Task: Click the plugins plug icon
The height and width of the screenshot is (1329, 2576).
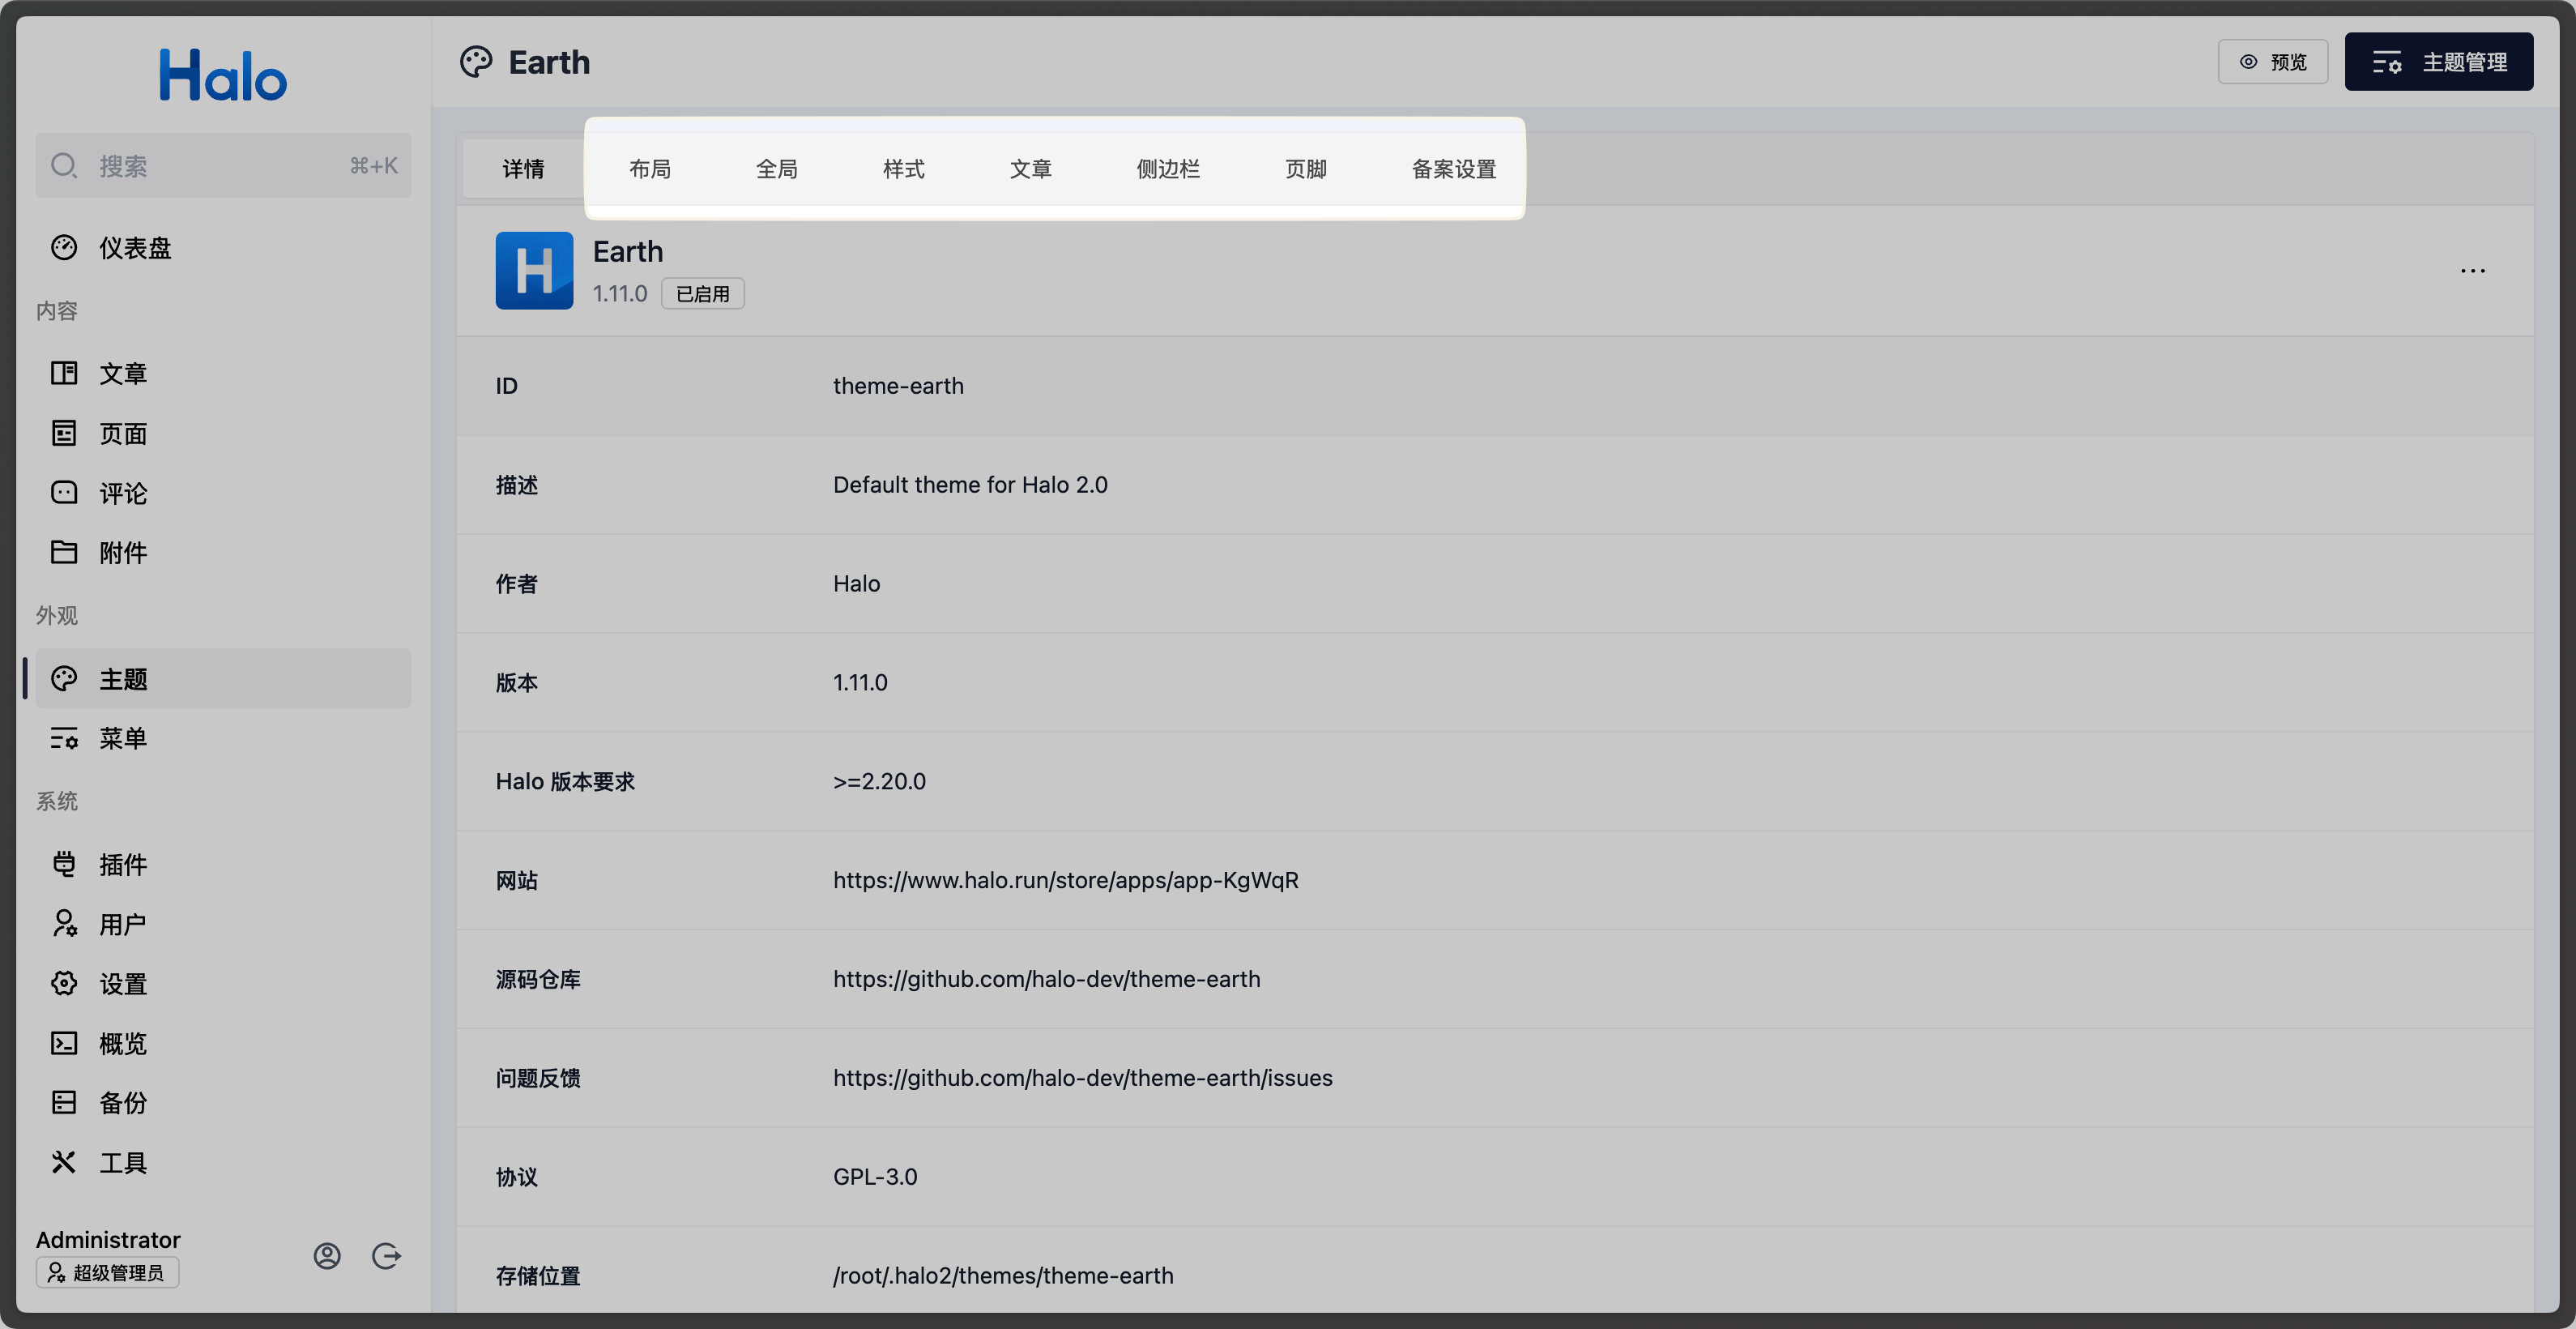Action: coord(64,864)
